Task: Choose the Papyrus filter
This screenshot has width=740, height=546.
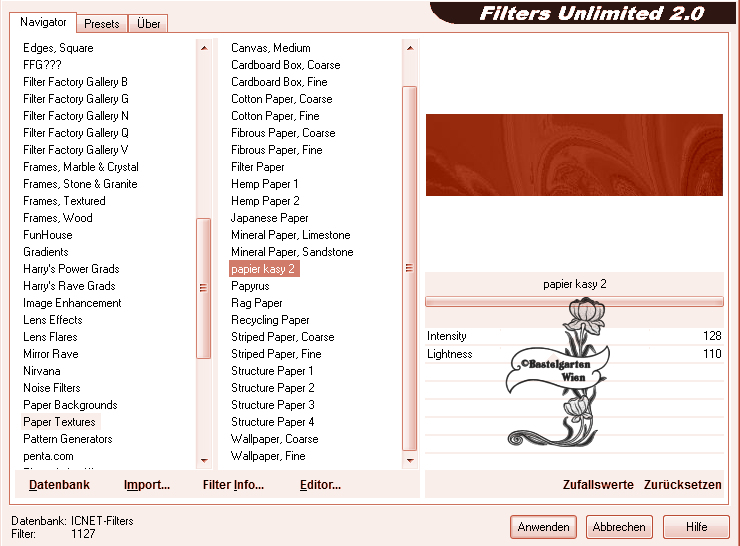Action: [250, 286]
